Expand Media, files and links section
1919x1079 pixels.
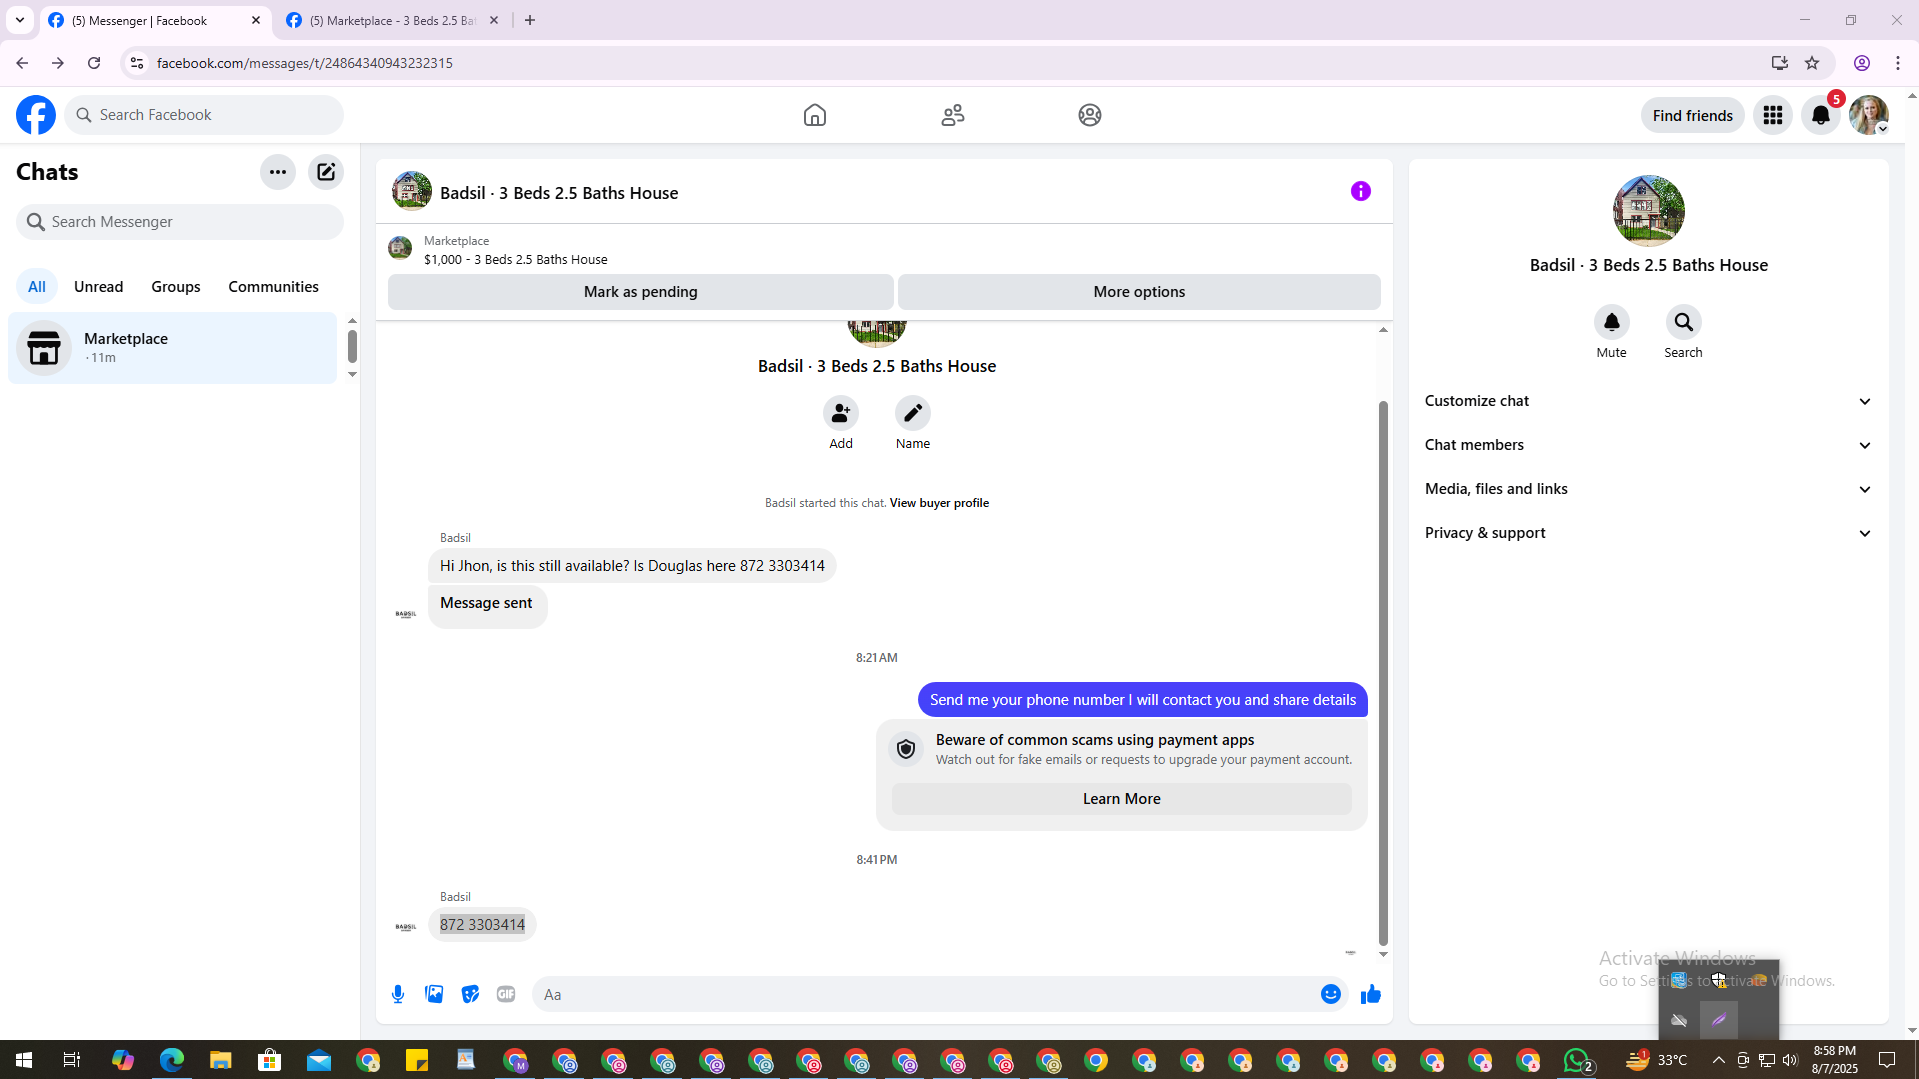point(1649,489)
